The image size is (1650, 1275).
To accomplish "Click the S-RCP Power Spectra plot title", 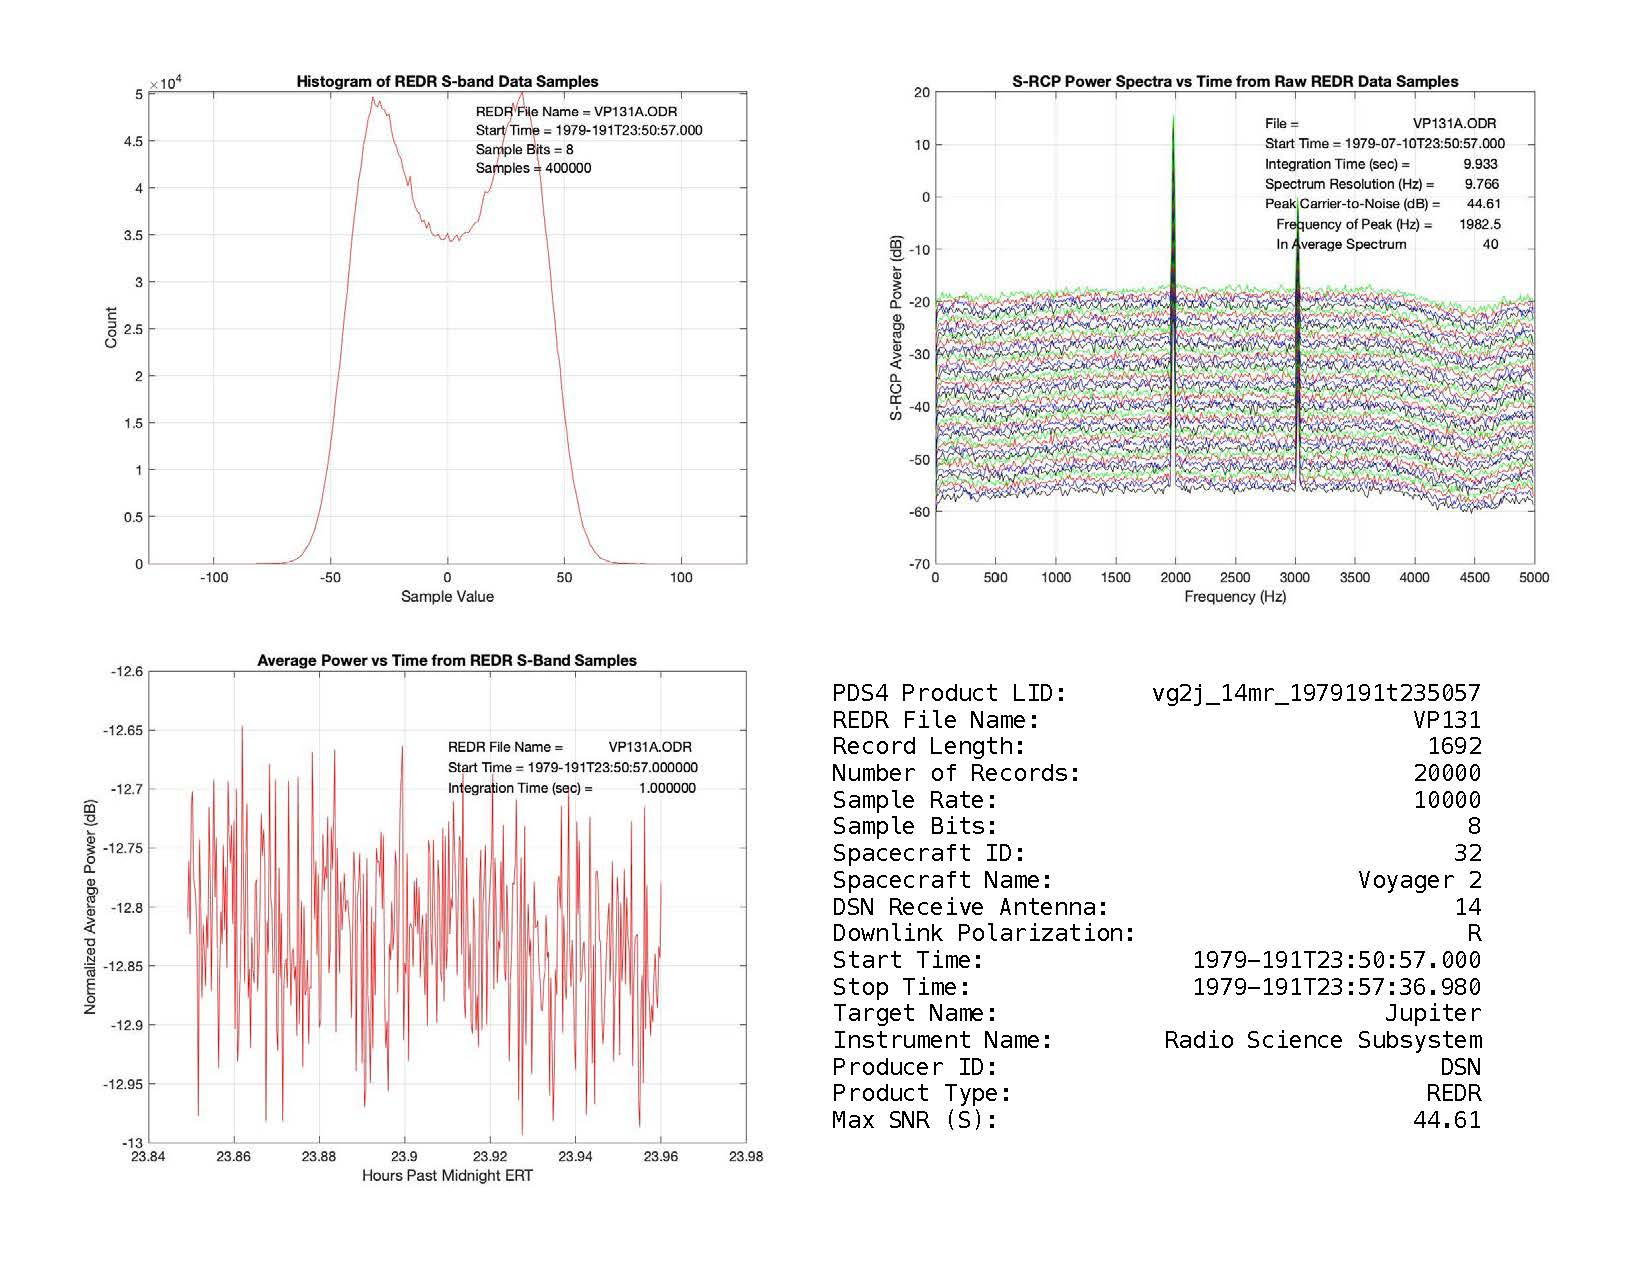I will 1235,82.
